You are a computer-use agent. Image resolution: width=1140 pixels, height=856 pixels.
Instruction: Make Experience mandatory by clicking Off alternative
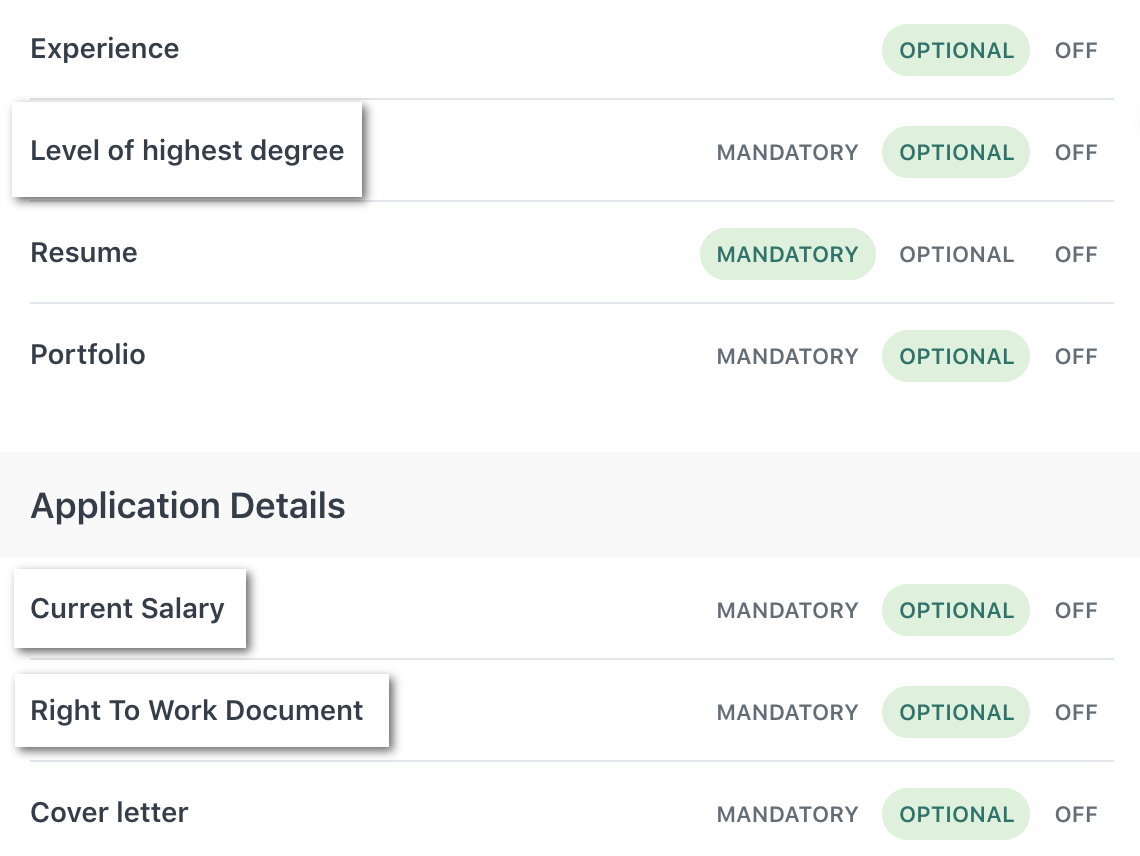[790, 50]
